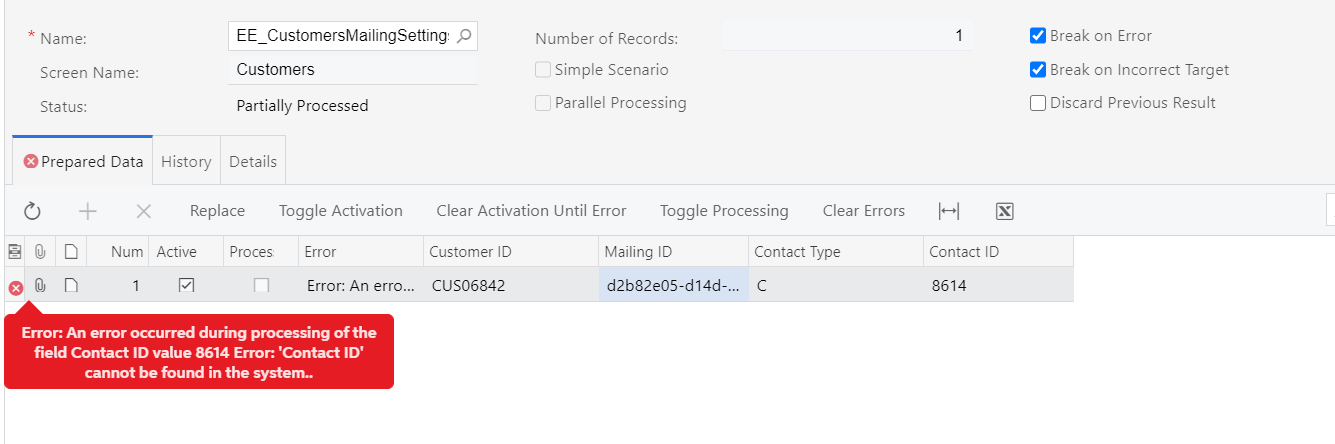Click the red error icon on row 1

tap(16, 287)
